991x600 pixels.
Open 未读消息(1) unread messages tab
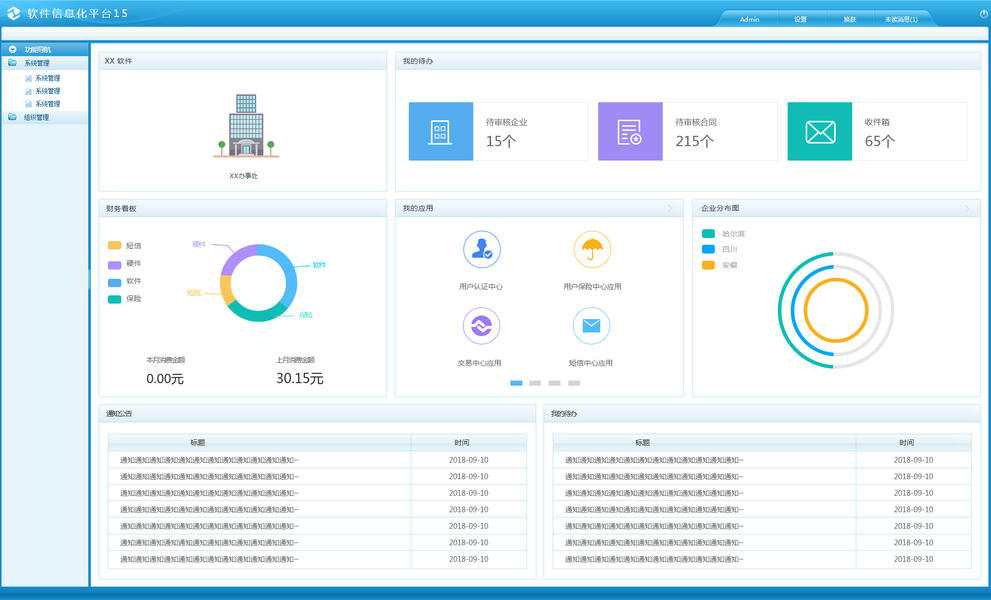(x=901, y=20)
